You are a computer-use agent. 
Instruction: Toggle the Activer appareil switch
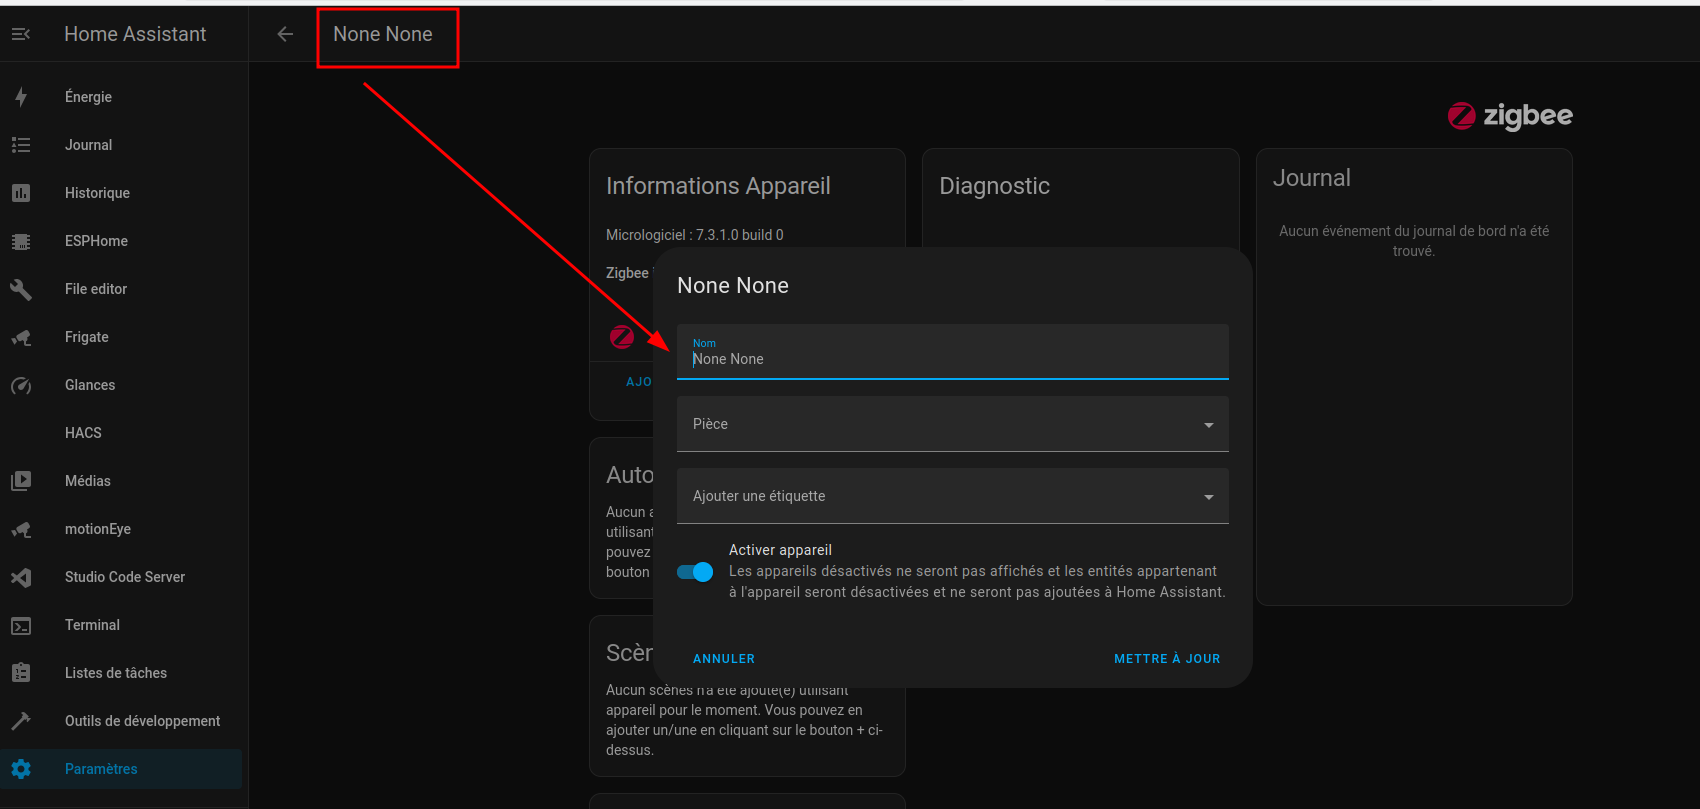(695, 572)
